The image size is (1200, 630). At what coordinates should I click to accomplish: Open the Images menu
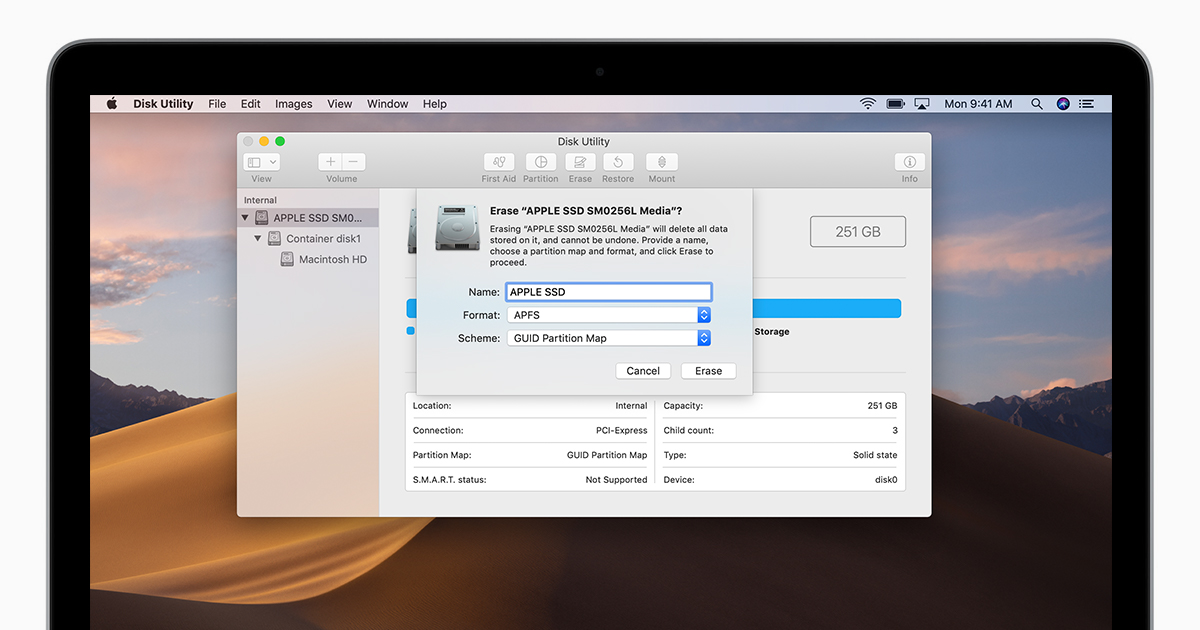(293, 104)
